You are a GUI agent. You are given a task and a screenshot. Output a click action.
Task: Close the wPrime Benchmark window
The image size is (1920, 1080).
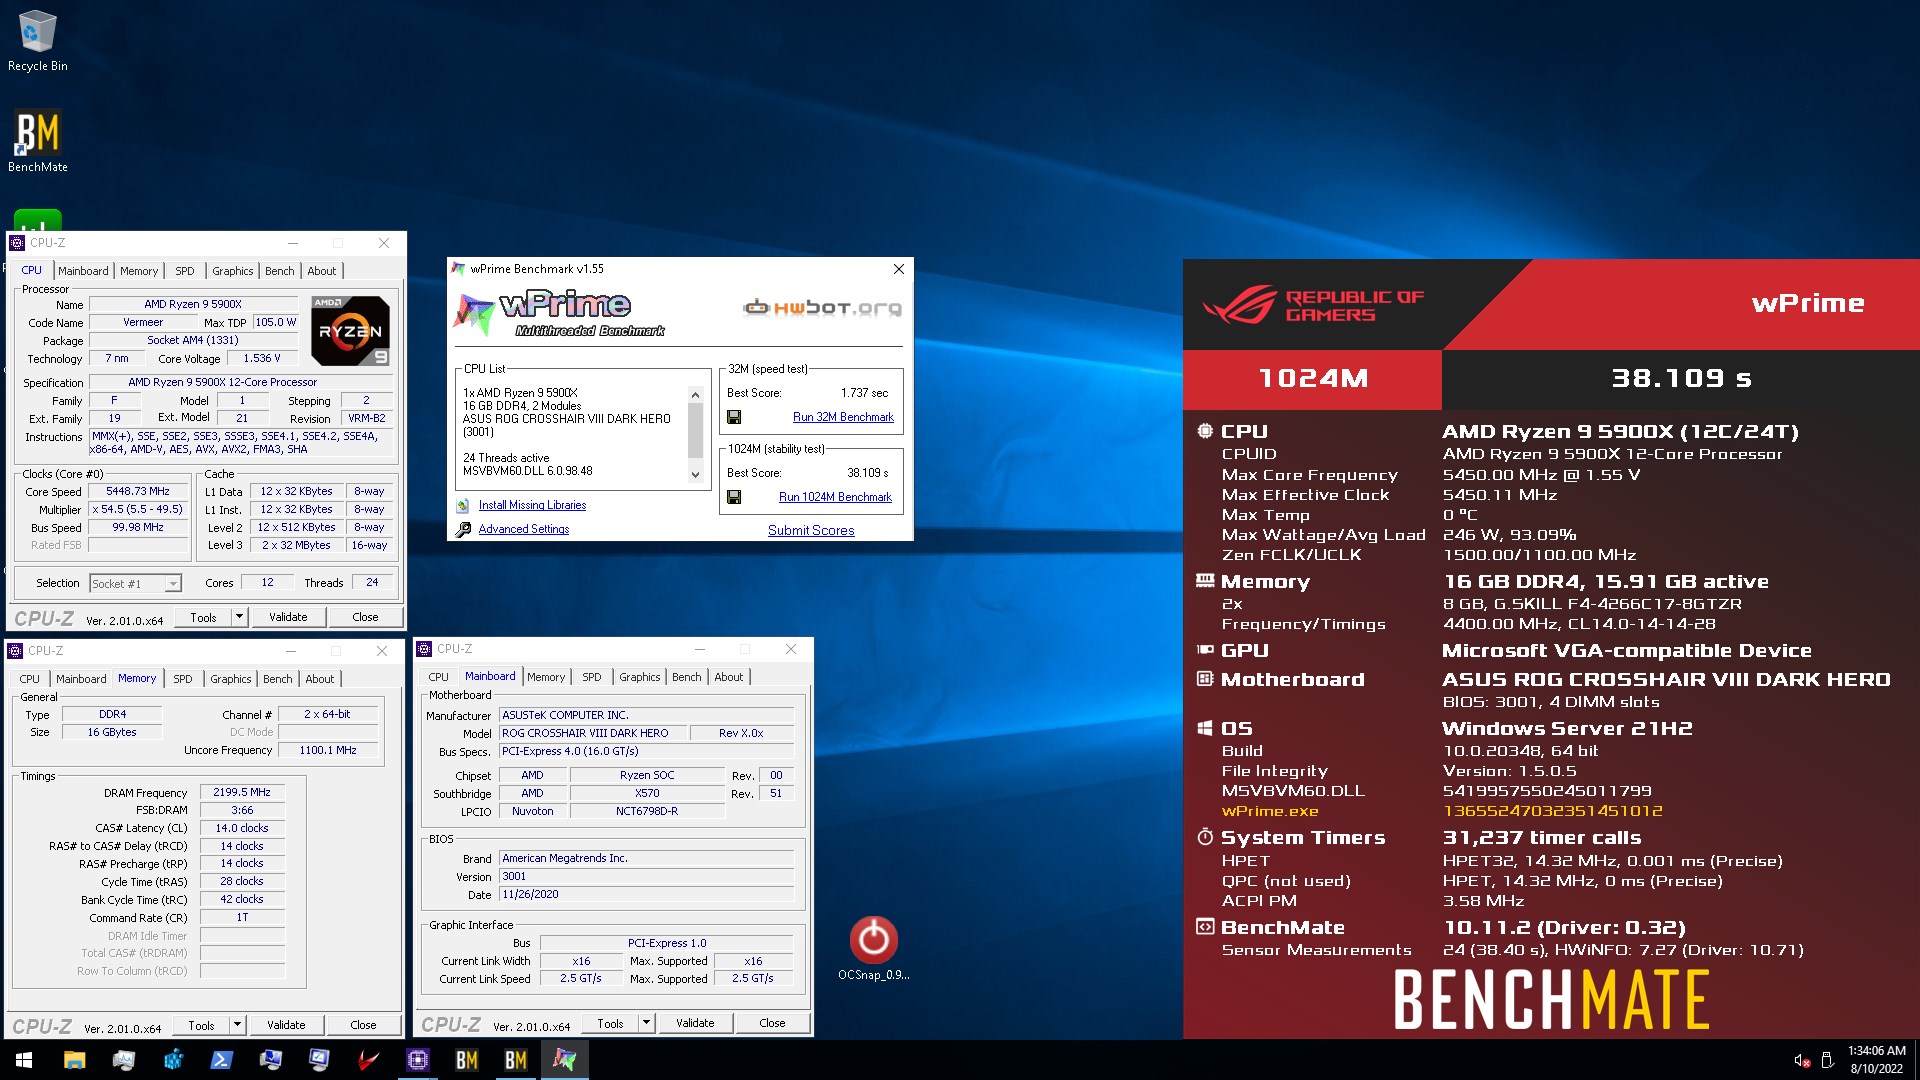click(898, 269)
